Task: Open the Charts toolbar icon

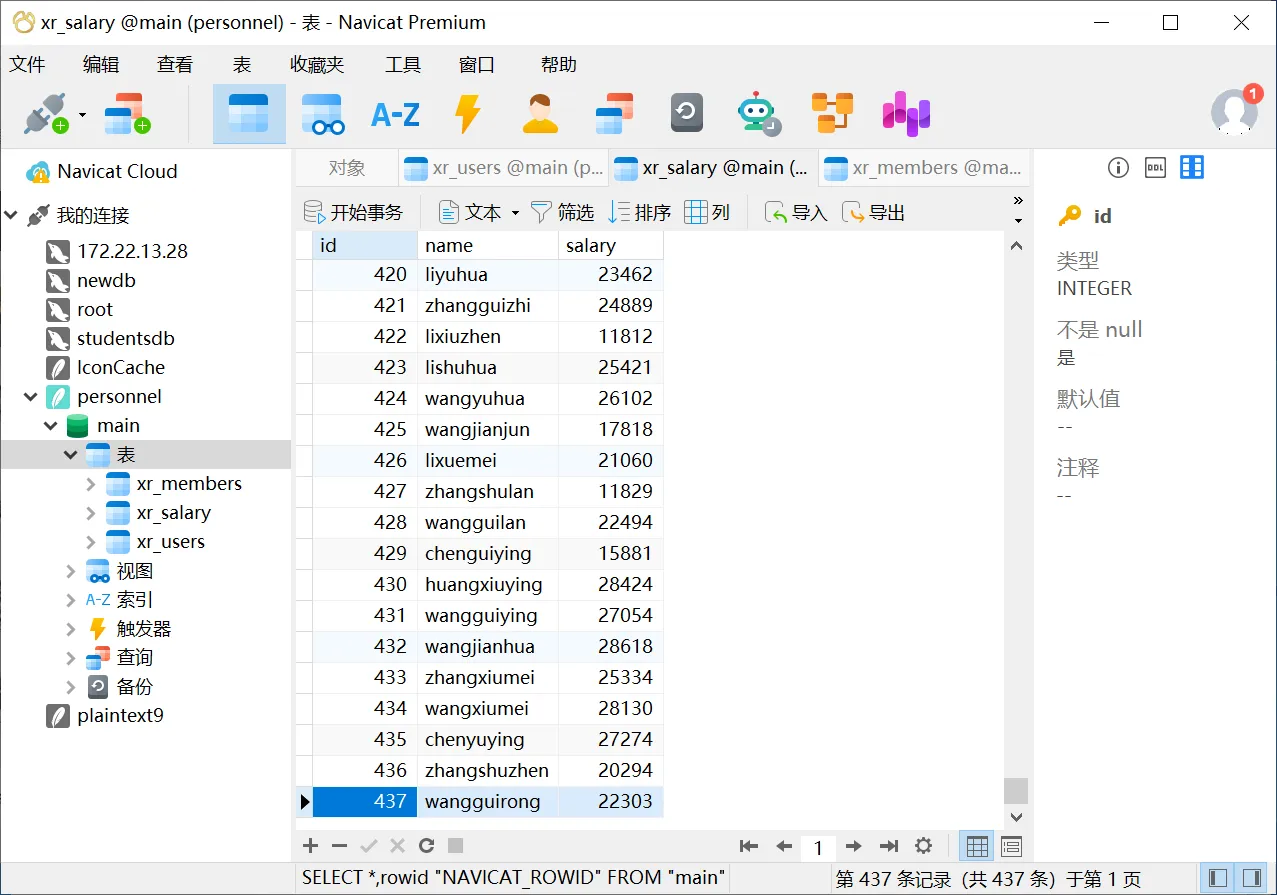Action: pyautogui.click(x=906, y=114)
